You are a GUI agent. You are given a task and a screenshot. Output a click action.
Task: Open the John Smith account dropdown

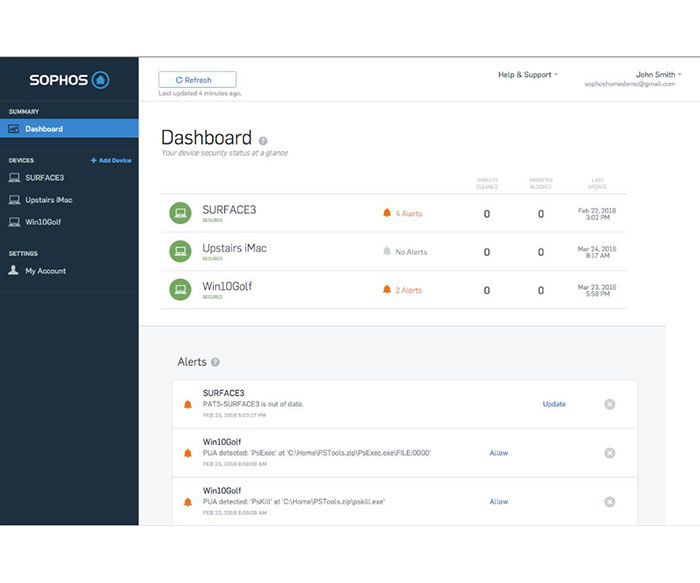pyautogui.click(x=658, y=75)
